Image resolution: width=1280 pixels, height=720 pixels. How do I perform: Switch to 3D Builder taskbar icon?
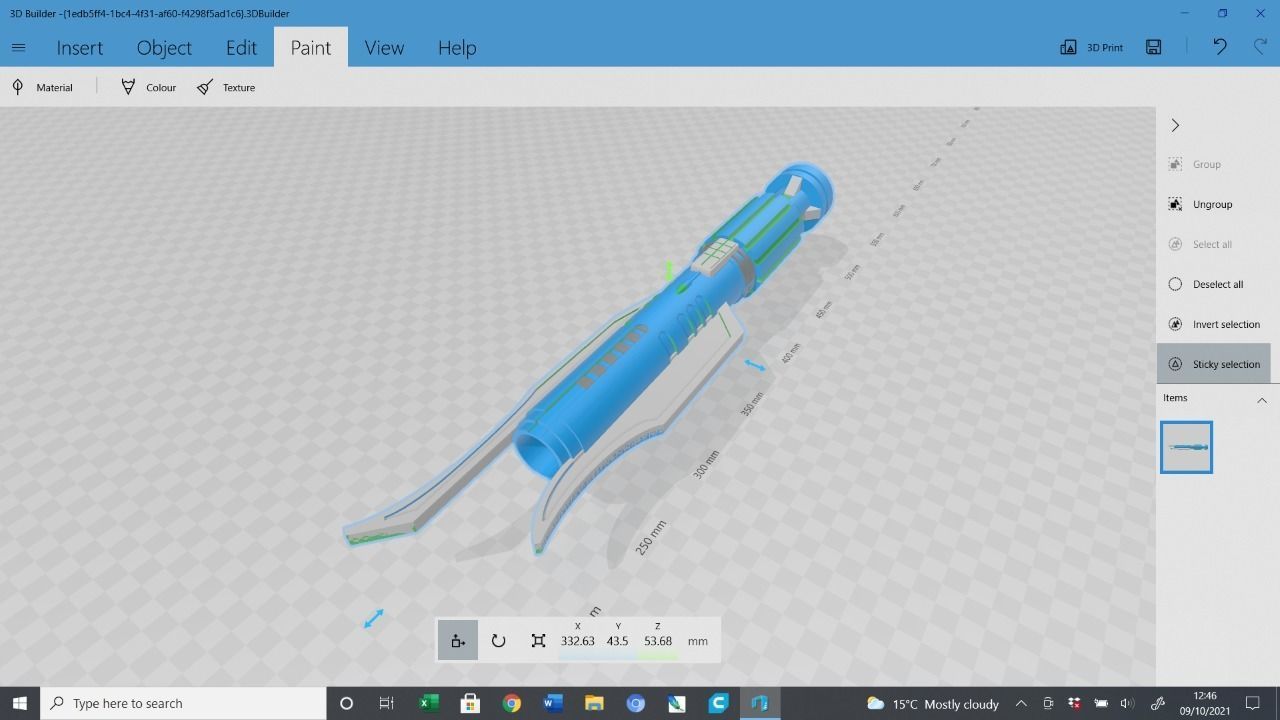[x=759, y=703]
